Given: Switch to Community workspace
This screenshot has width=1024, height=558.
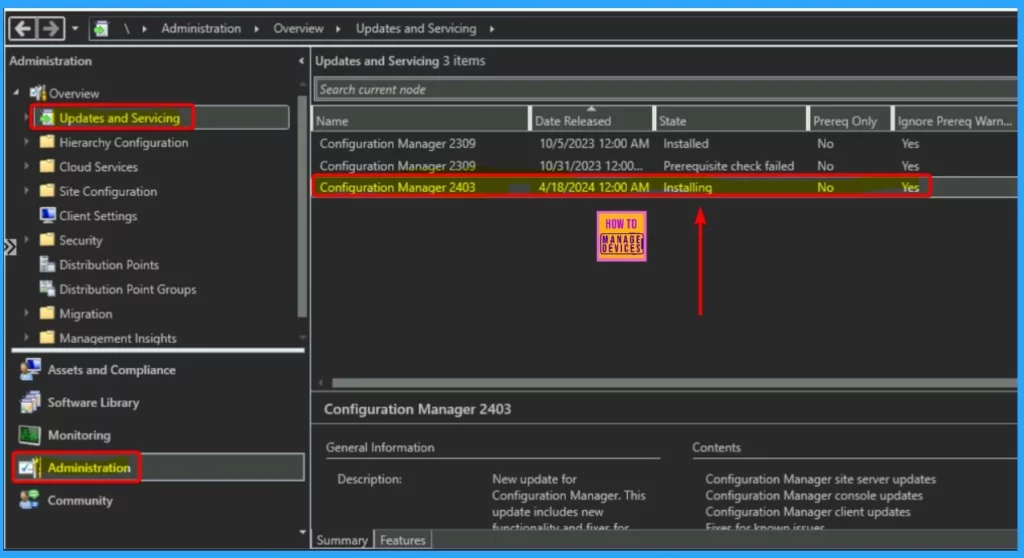Looking at the screenshot, I should (x=80, y=501).
